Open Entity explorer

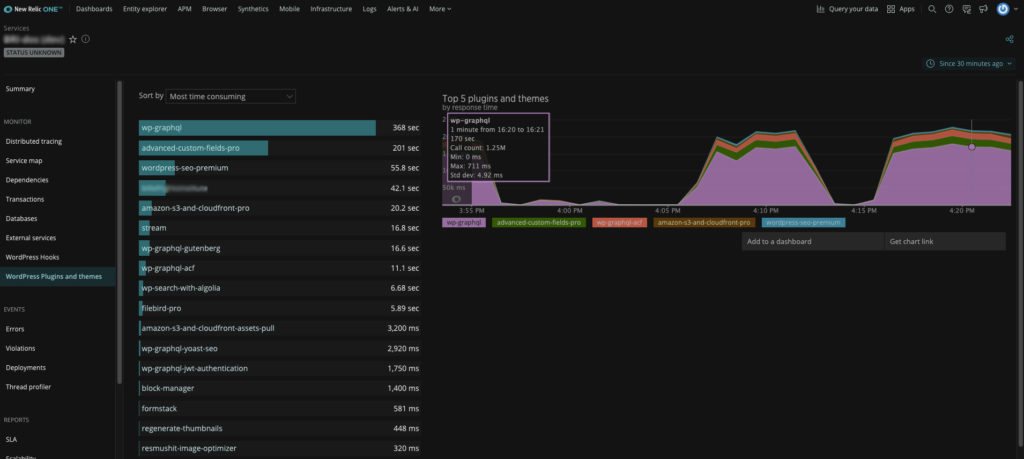[x=145, y=9]
